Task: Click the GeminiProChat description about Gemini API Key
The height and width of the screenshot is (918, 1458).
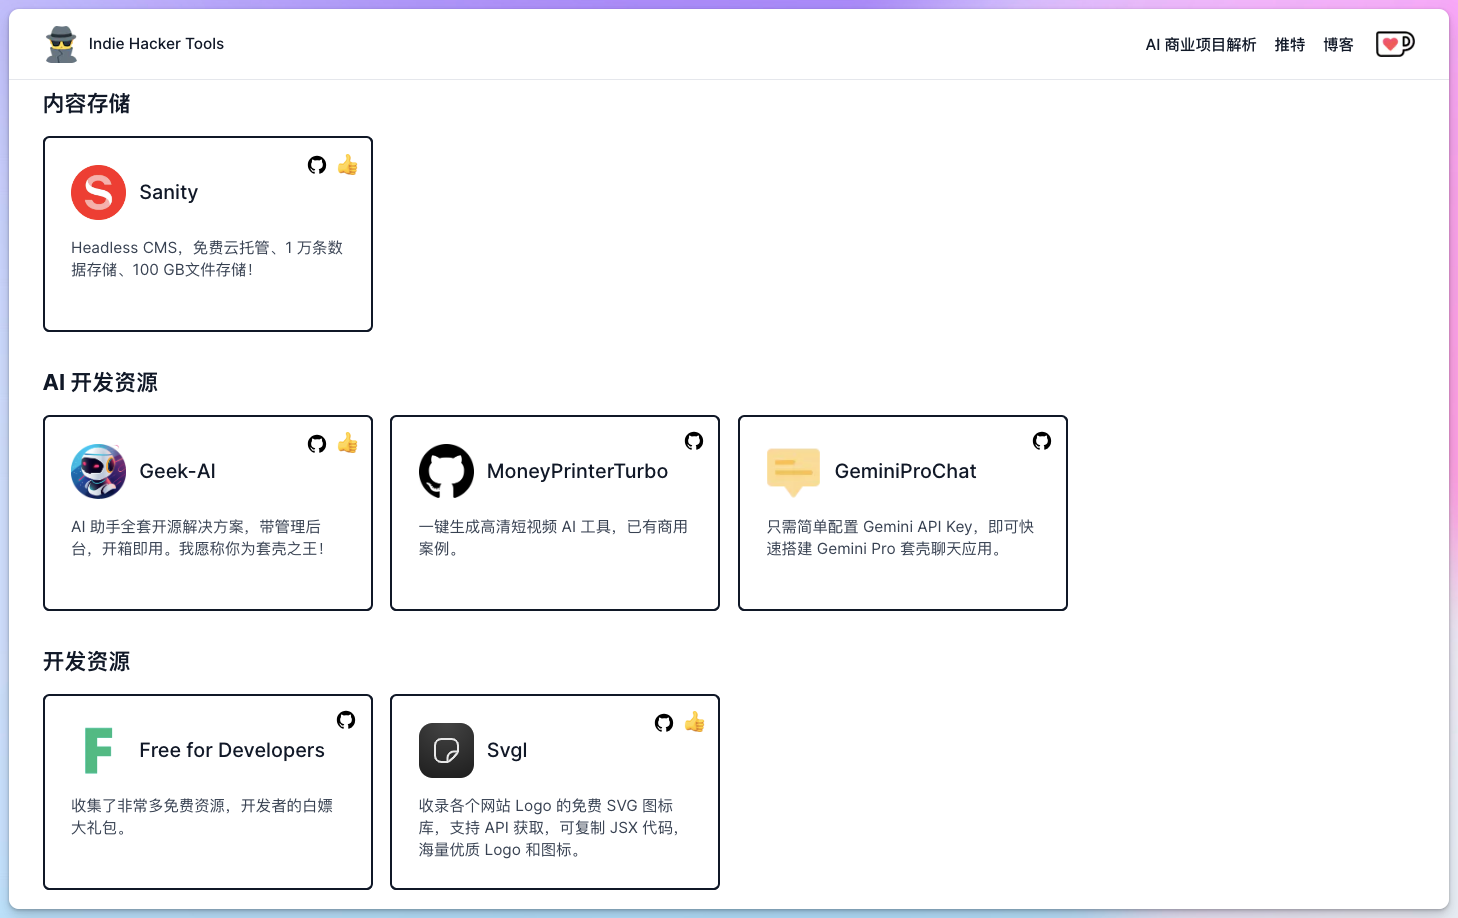Action: tap(901, 537)
